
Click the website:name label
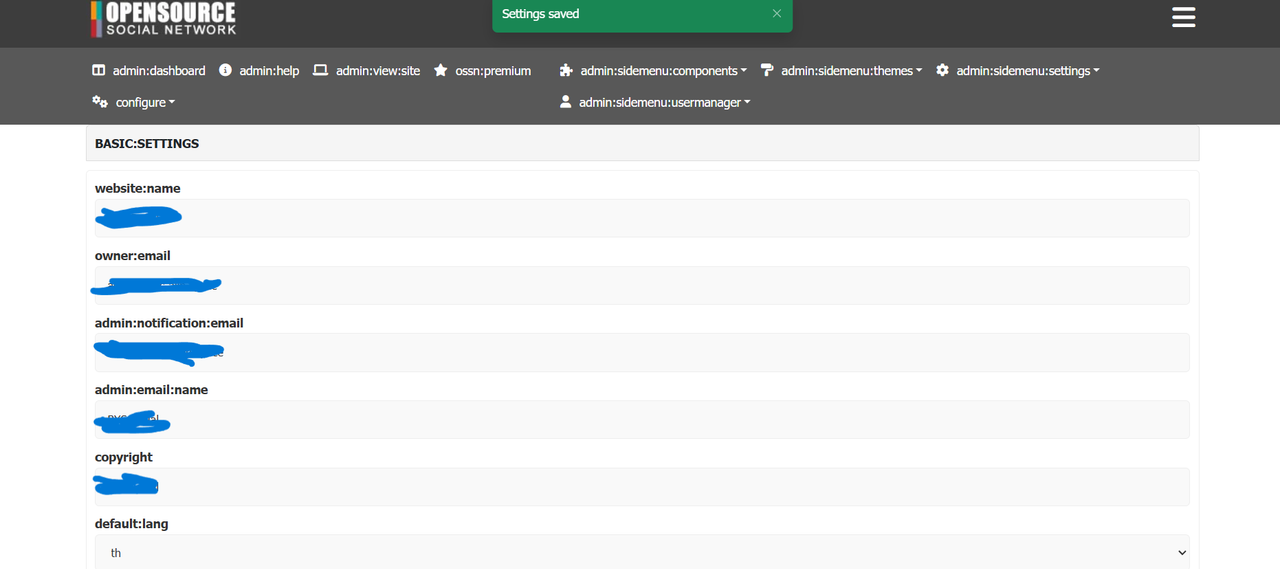(x=138, y=188)
